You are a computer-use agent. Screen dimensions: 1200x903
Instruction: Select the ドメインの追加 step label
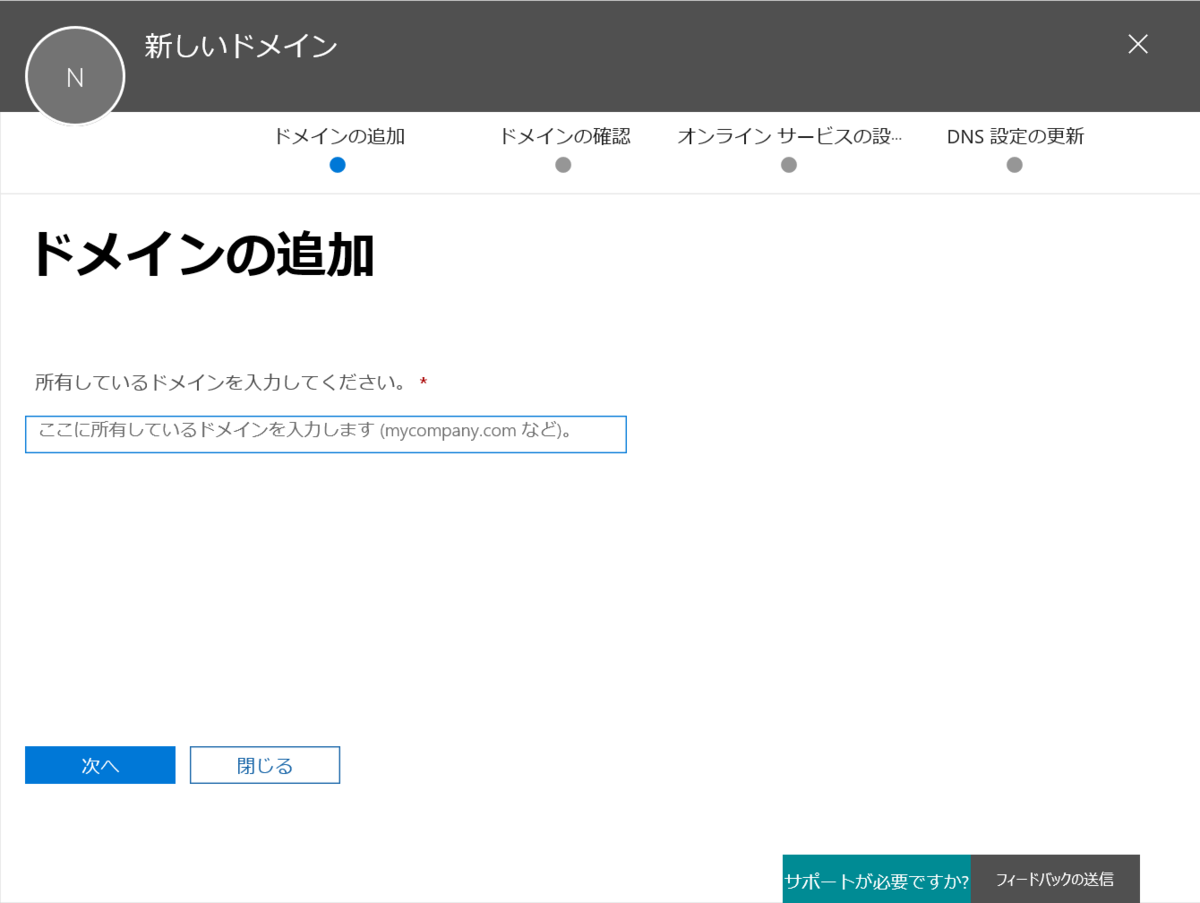click(x=337, y=136)
